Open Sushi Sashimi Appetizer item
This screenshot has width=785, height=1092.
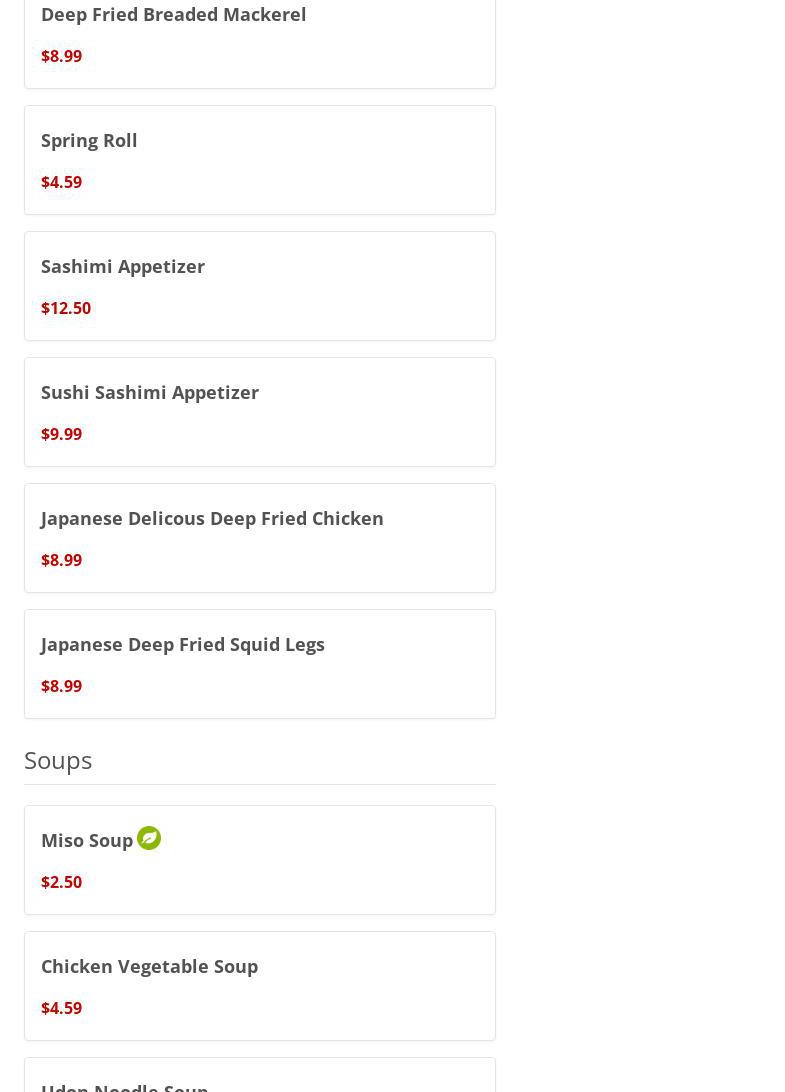coord(150,393)
